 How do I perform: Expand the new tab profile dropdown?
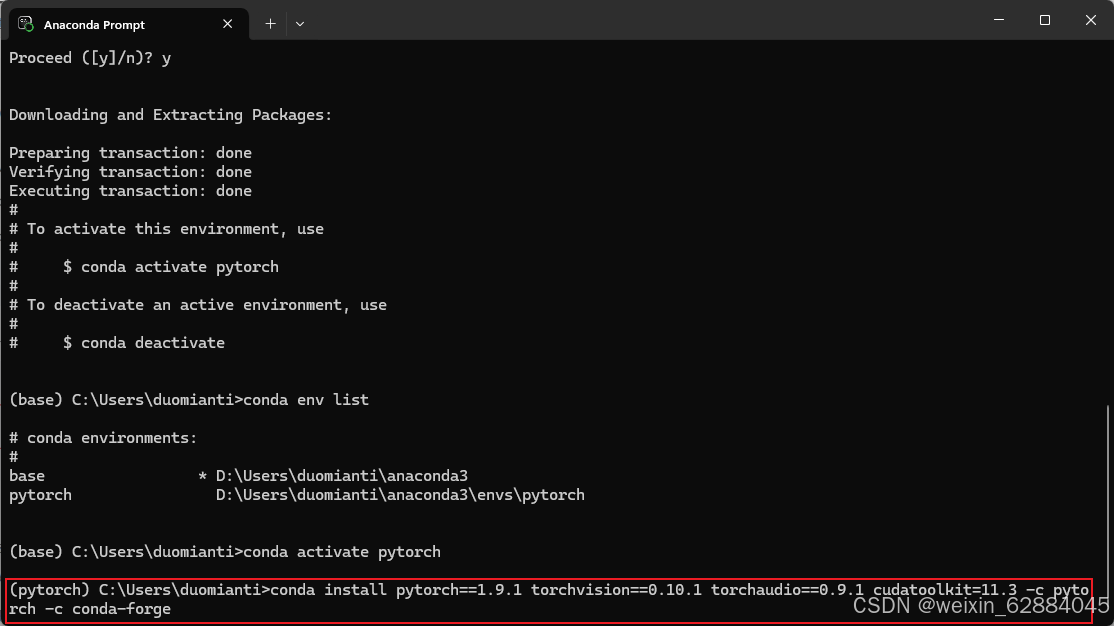click(300, 24)
